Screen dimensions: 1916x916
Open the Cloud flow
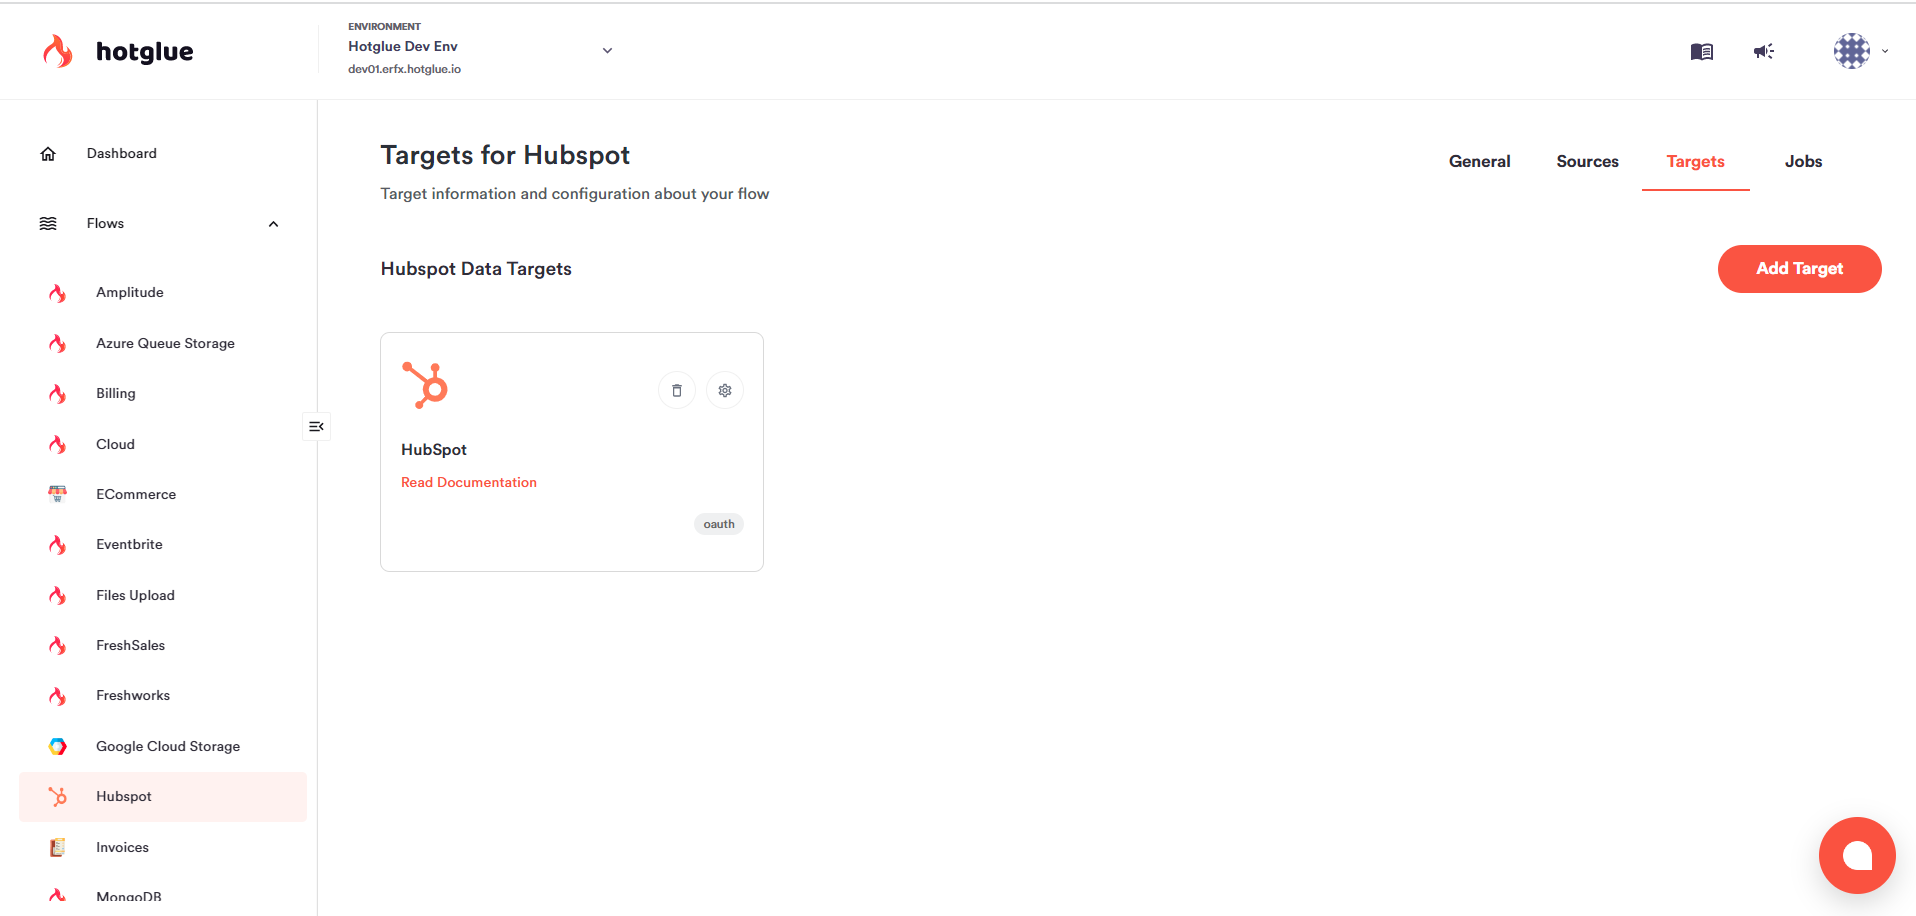coord(115,444)
